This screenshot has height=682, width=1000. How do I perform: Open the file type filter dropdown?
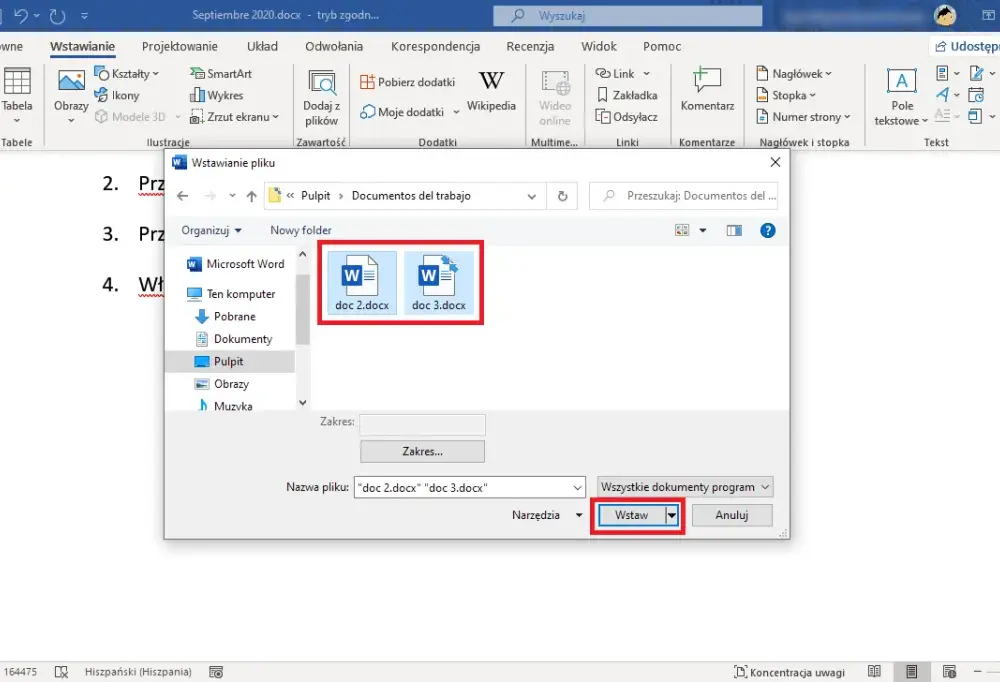(x=685, y=487)
